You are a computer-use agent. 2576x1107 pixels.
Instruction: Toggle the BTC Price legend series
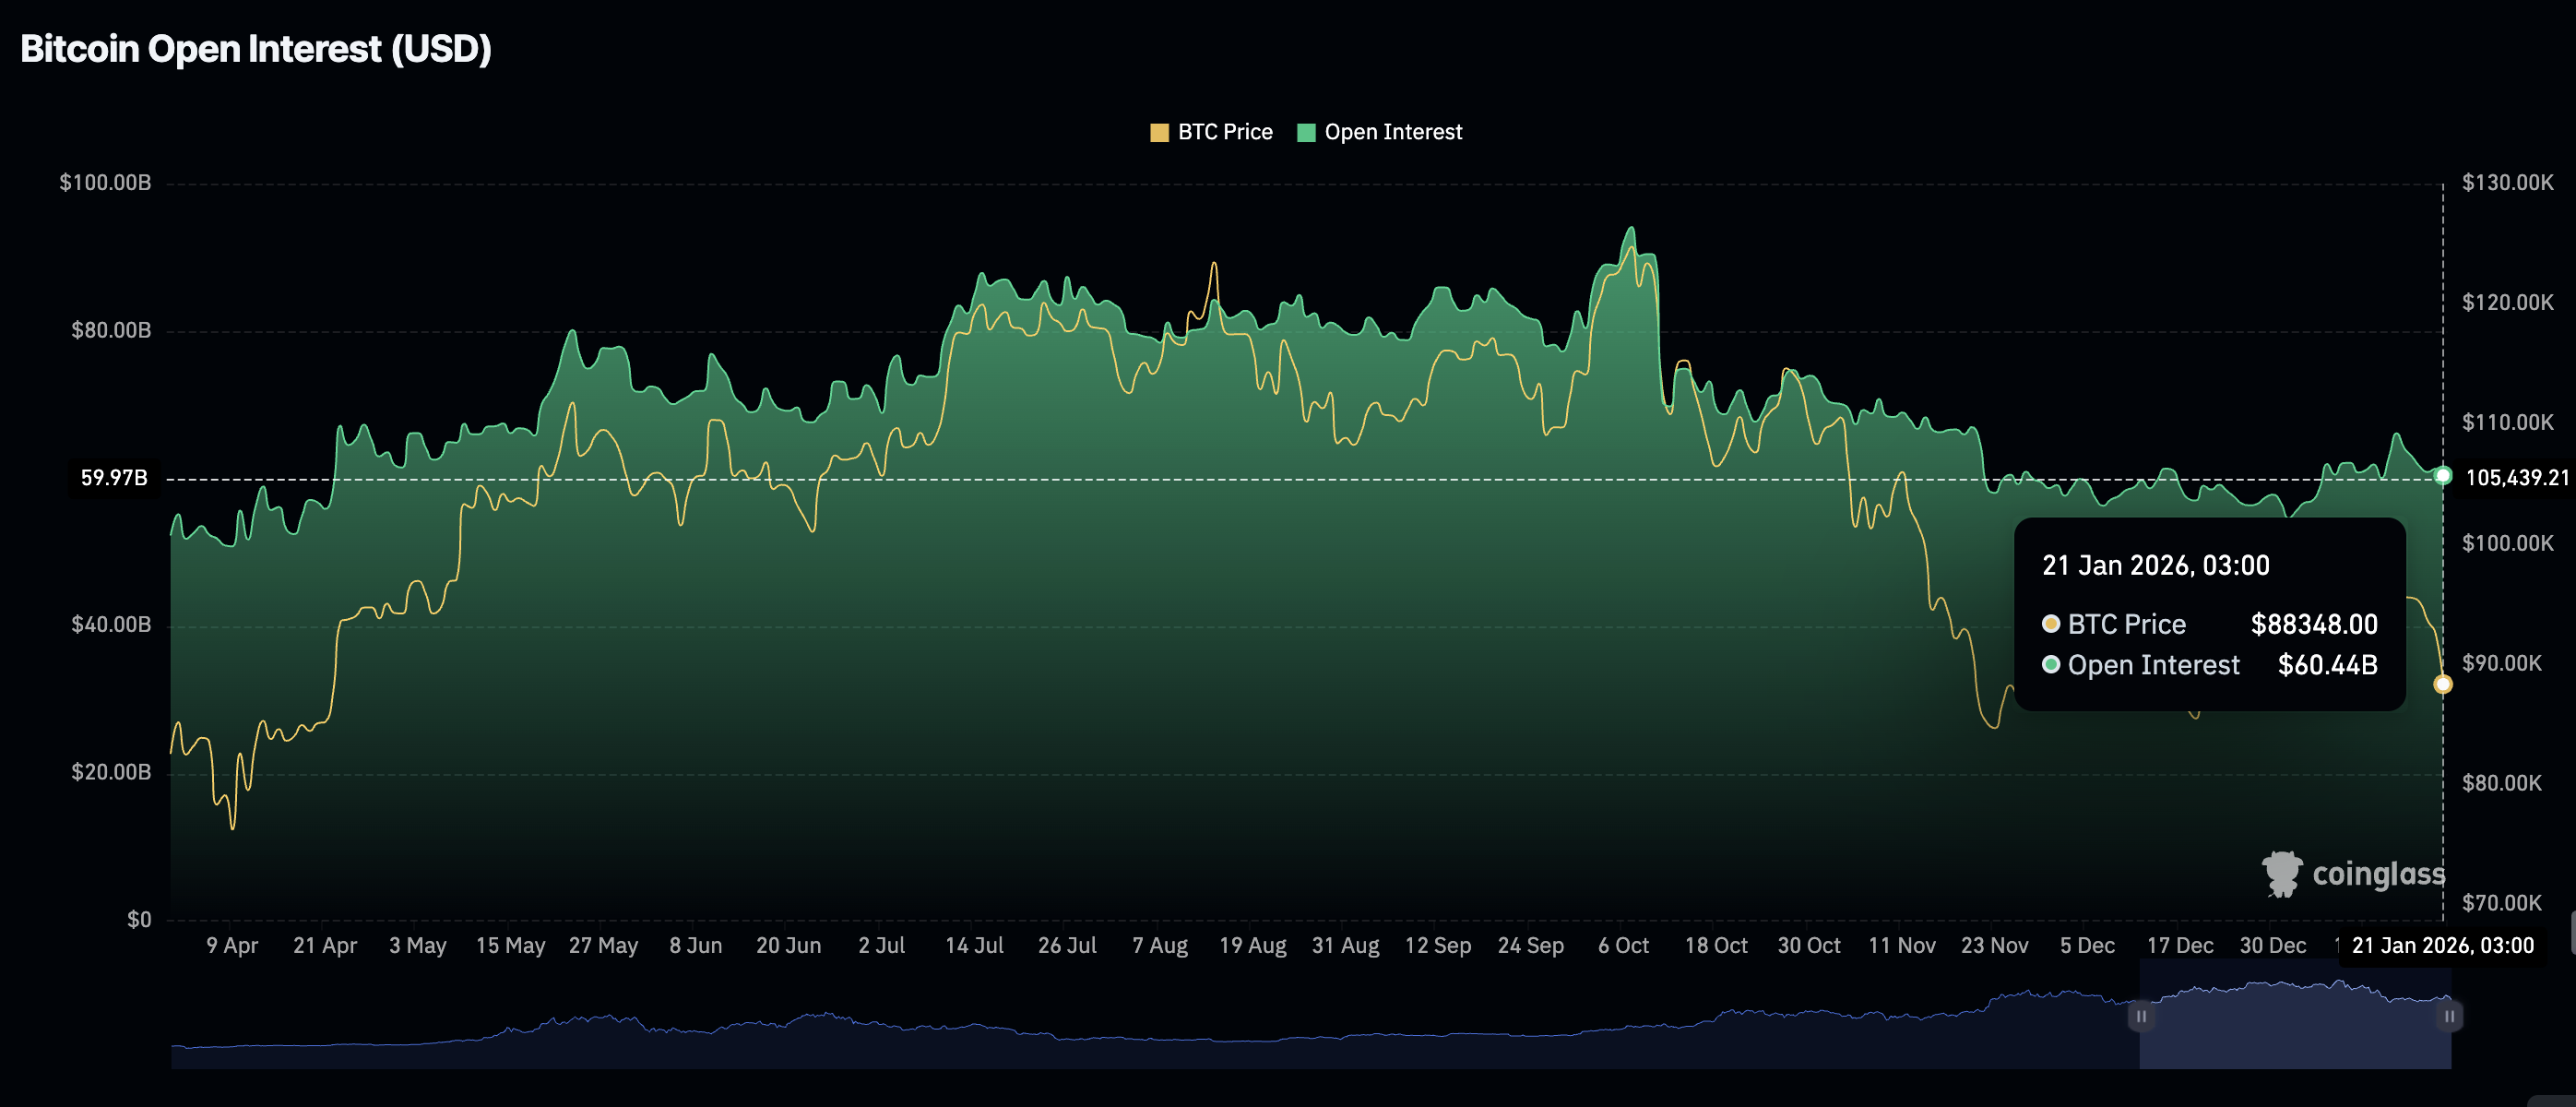(1224, 132)
